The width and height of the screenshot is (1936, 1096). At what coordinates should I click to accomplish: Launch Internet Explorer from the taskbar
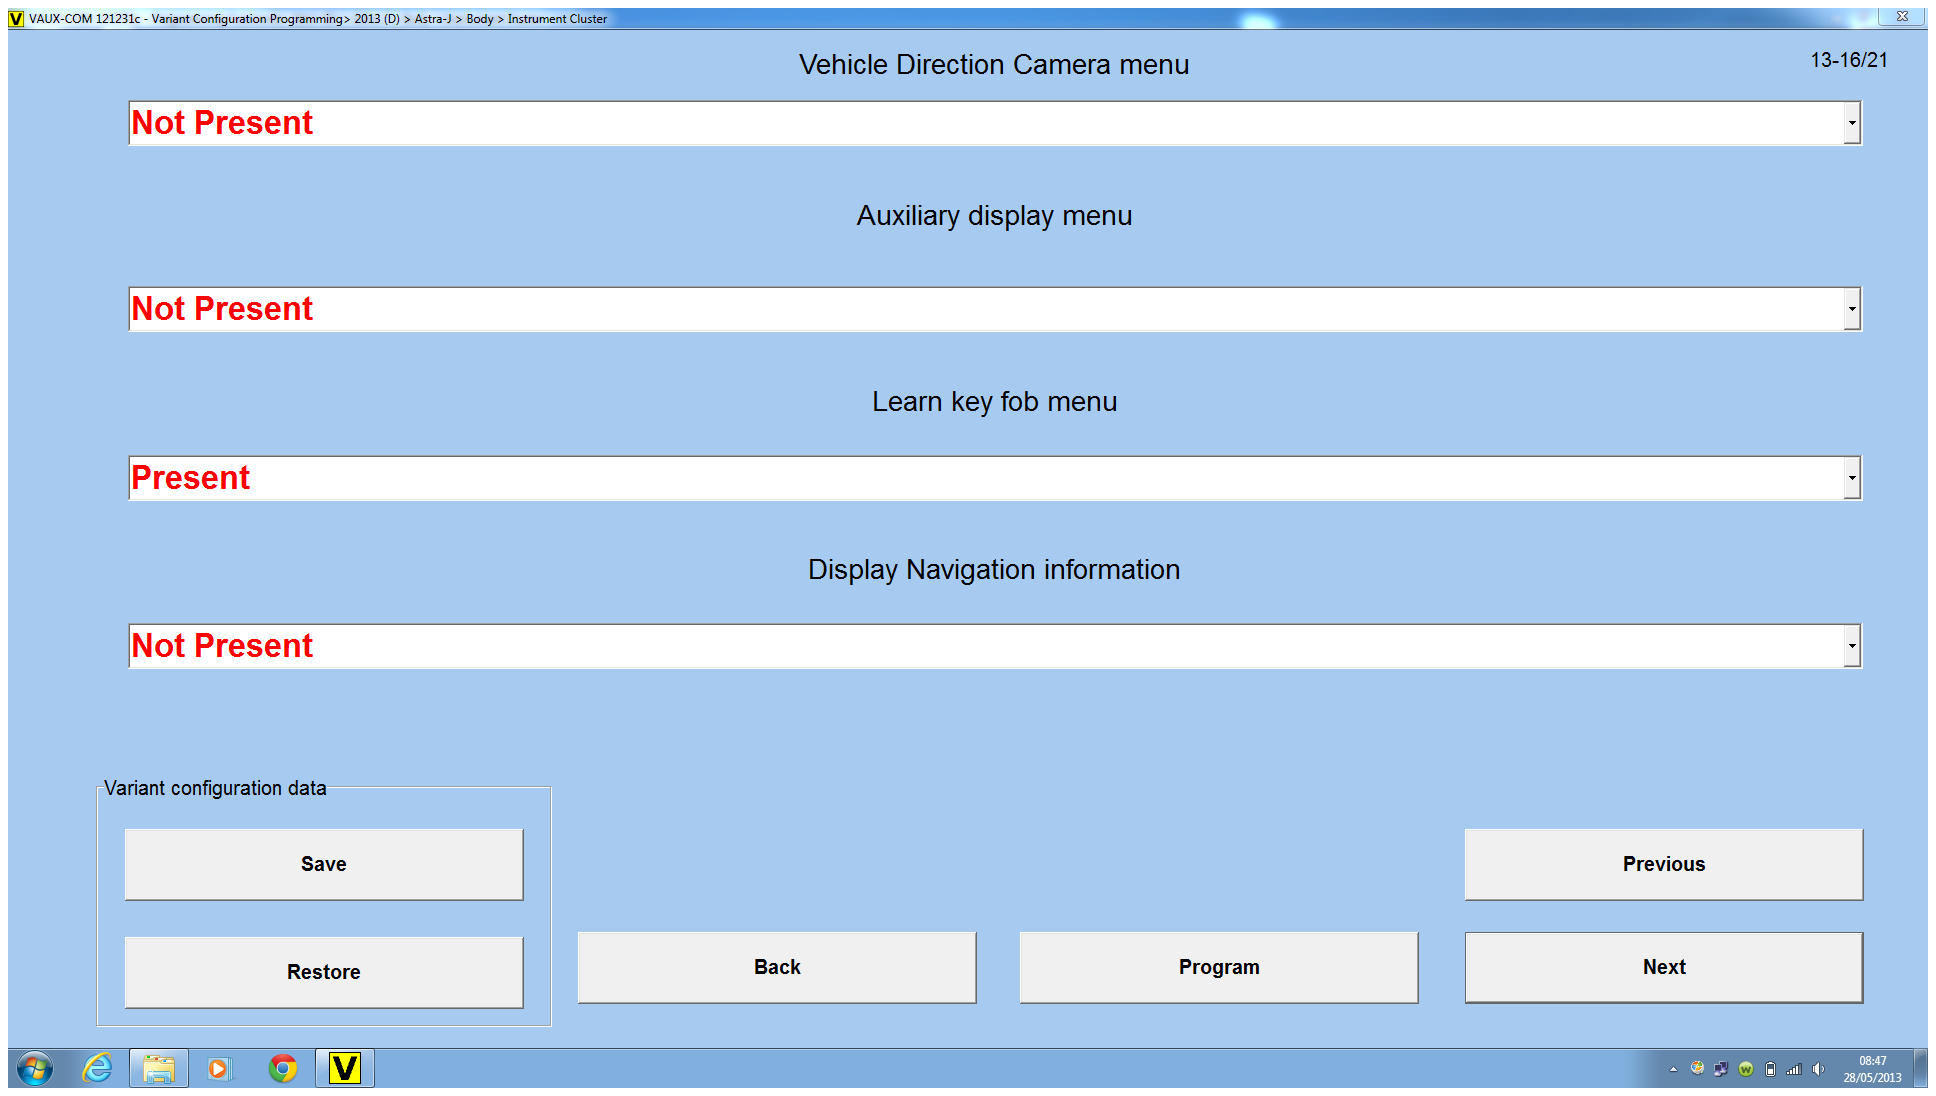pos(97,1068)
